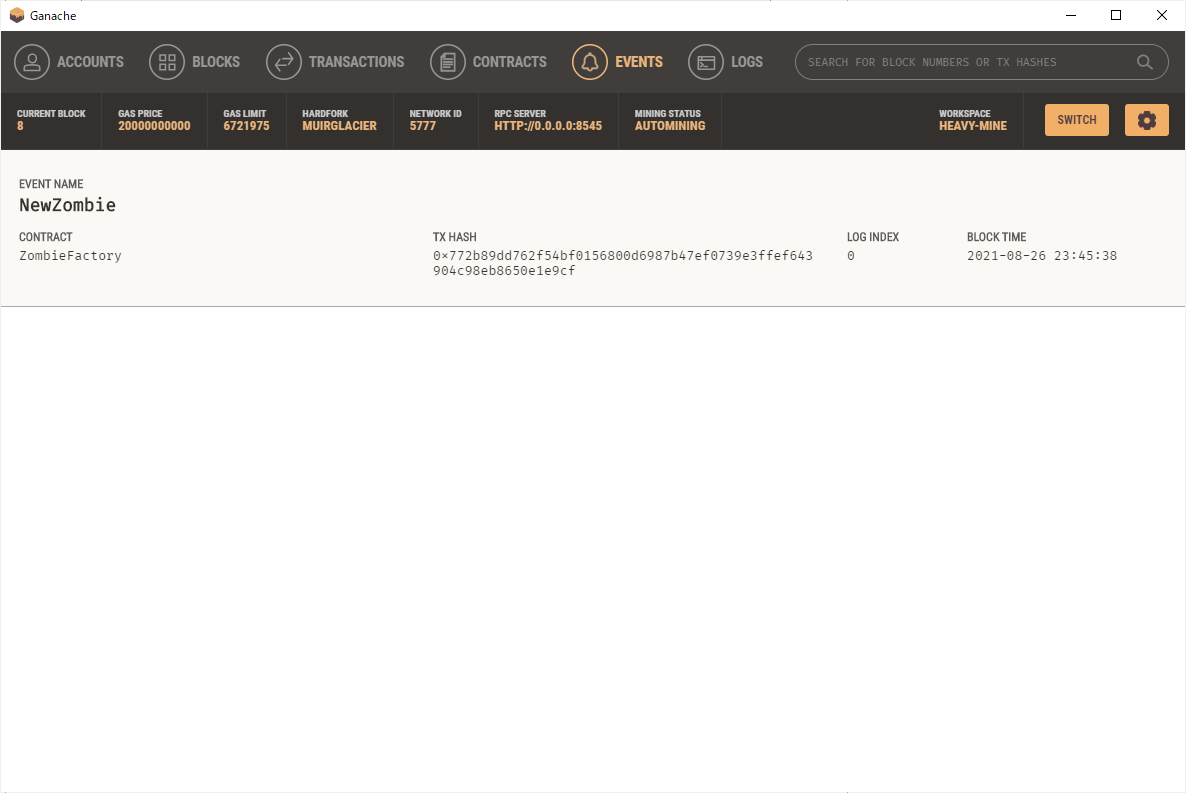Screen dimensions: 1186x793
Task: Click the ZombieFactory contract name
Action: pyautogui.click(x=70, y=256)
